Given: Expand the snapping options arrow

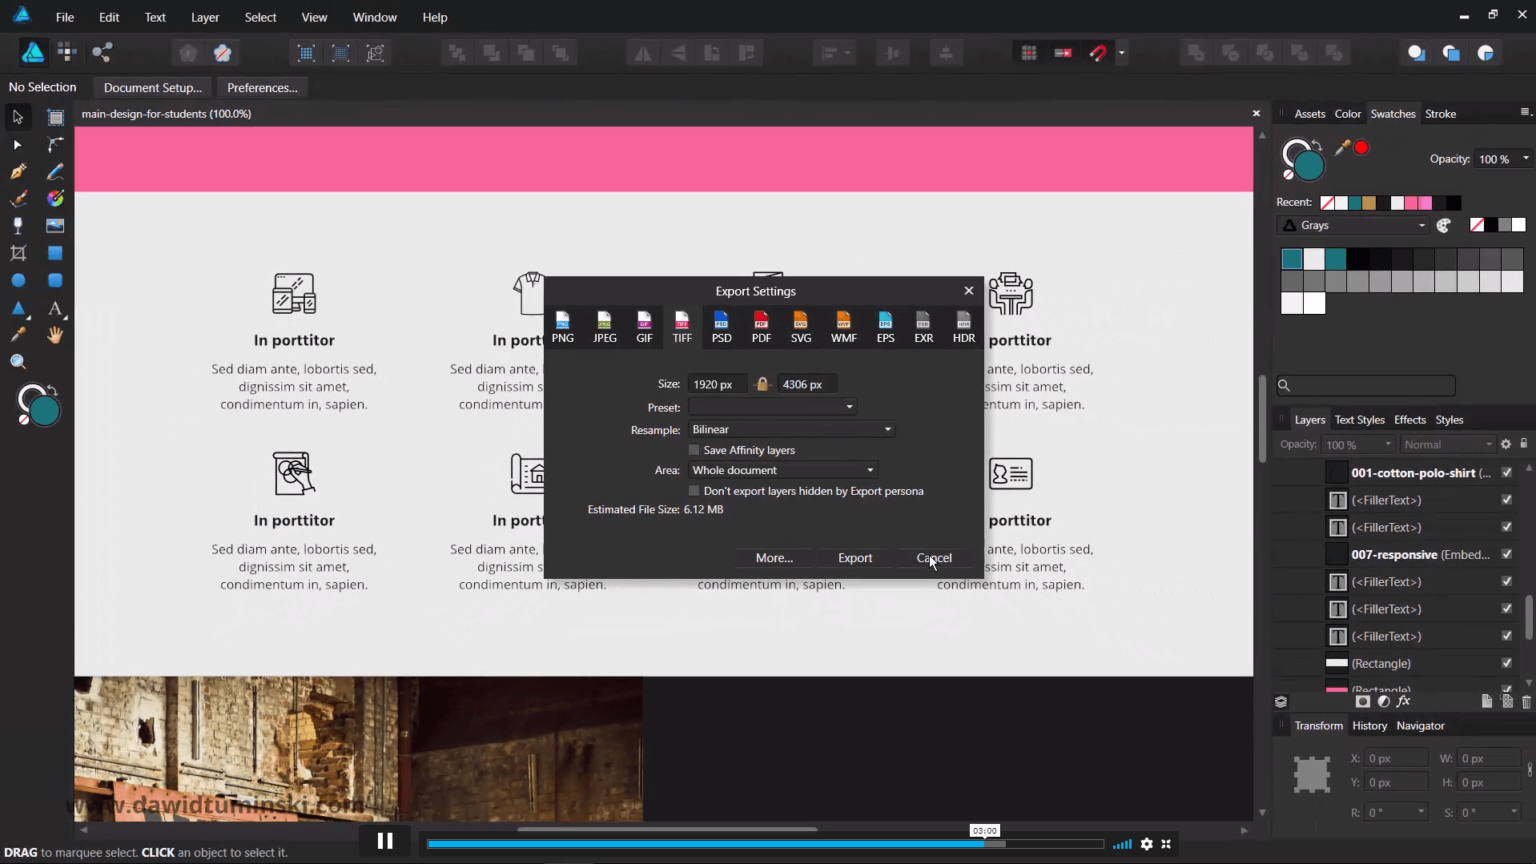Looking at the screenshot, I should coord(1122,53).
